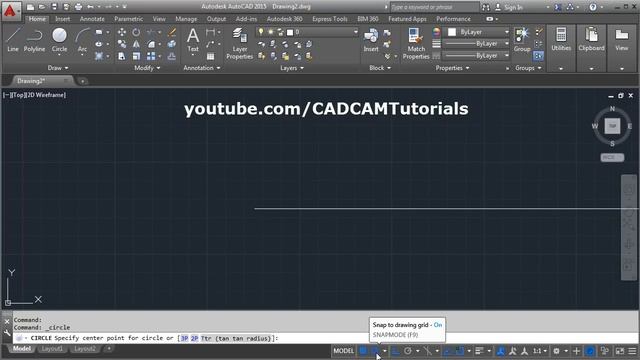Click the Group tool icon
Screen dimensions: 640x360
522,40
